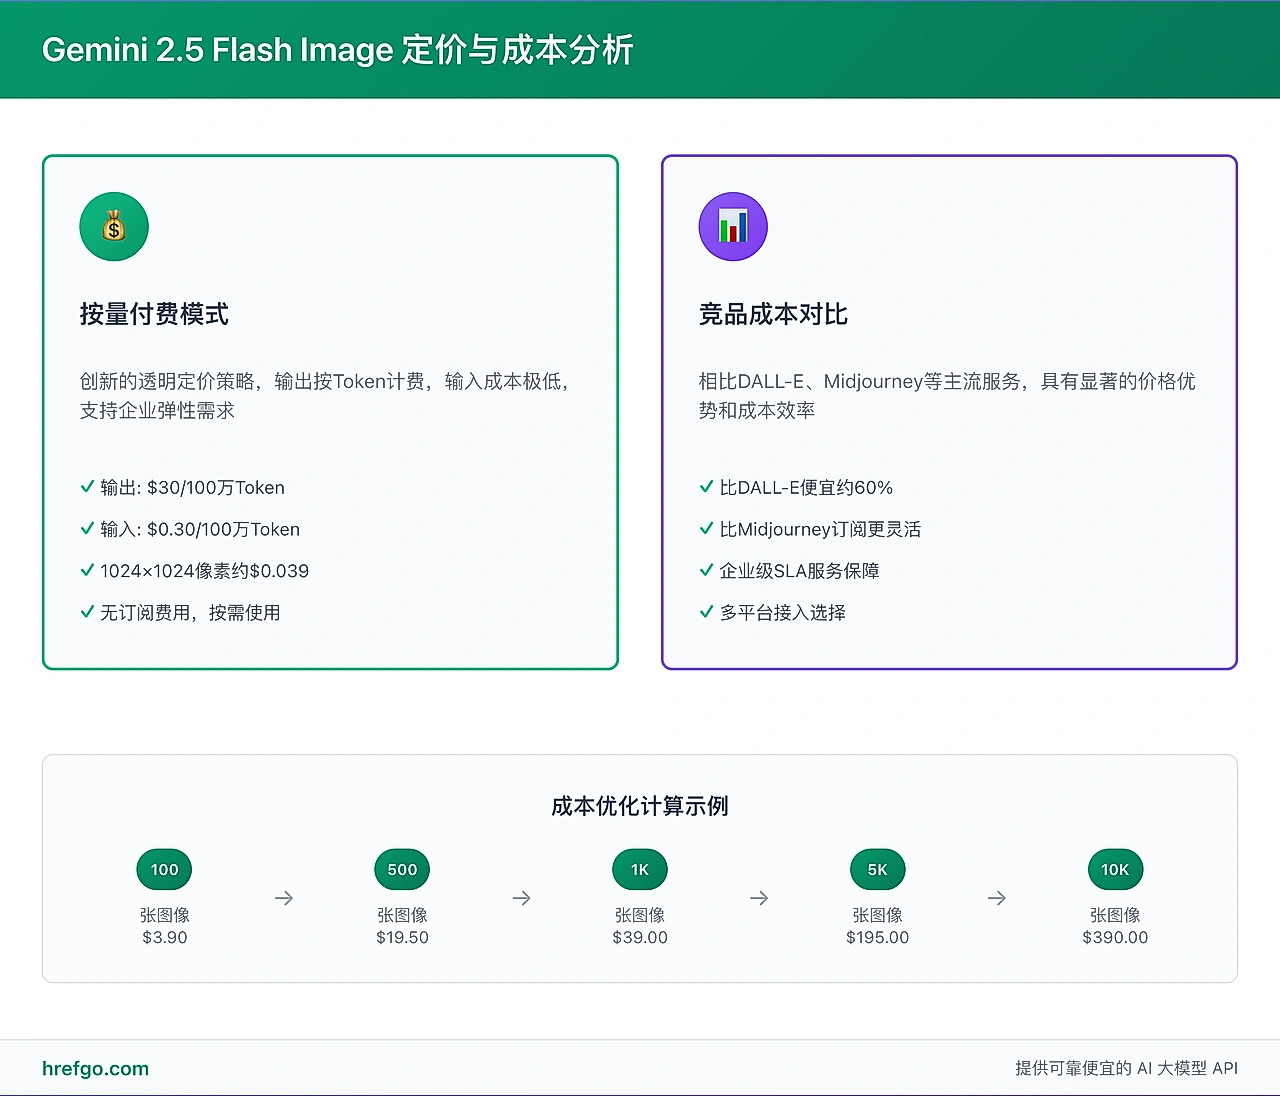Click the text 1024×1024像素约$0.039
This screenshot has height=1096, width=1280.
click(204, 571)
